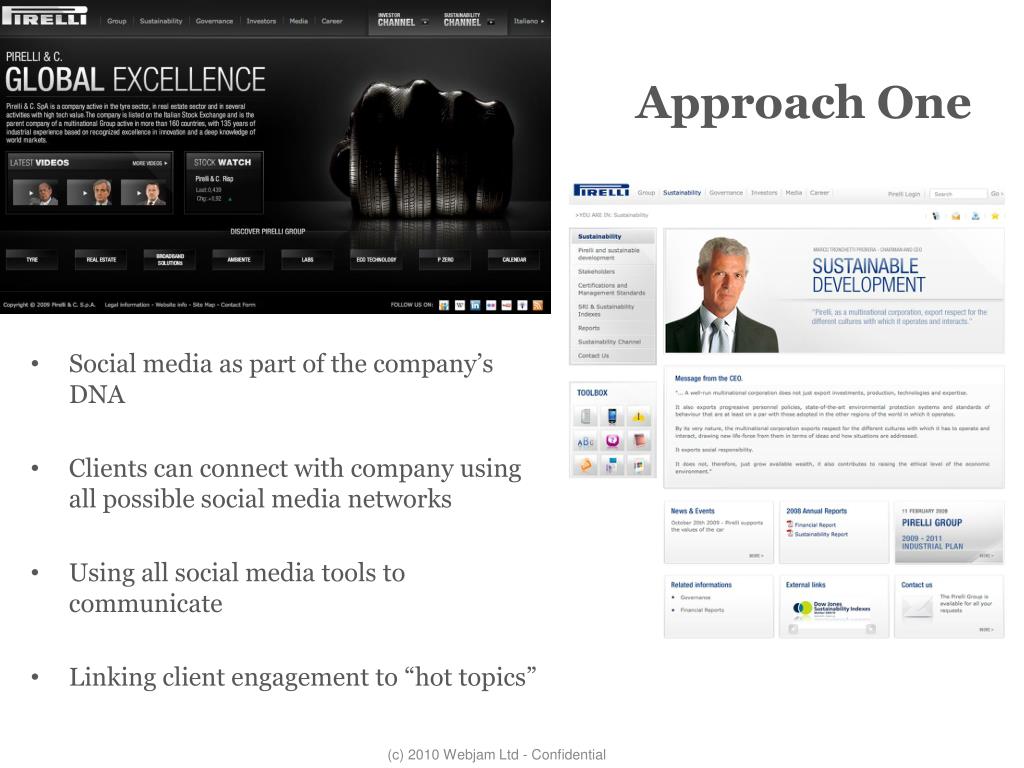Select Sustainability tab on white page

[x=682, y=193]
